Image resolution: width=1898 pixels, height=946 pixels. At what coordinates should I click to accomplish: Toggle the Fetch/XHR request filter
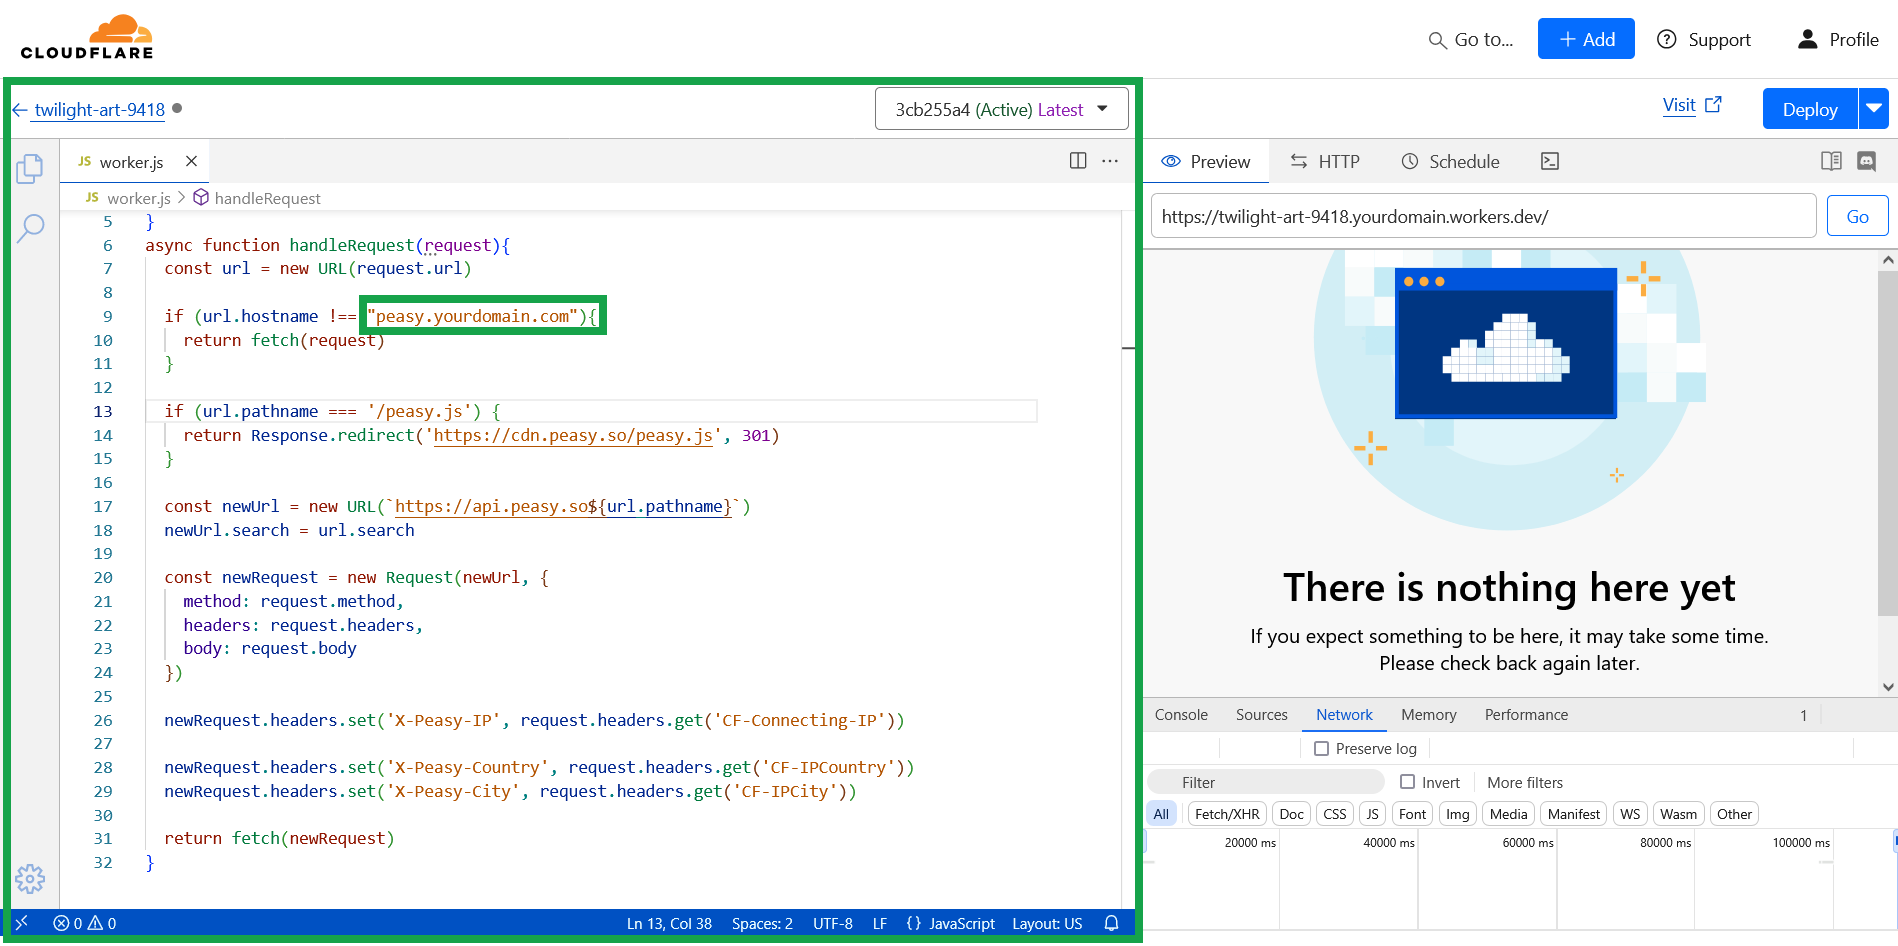click(x=1226, y=813)
